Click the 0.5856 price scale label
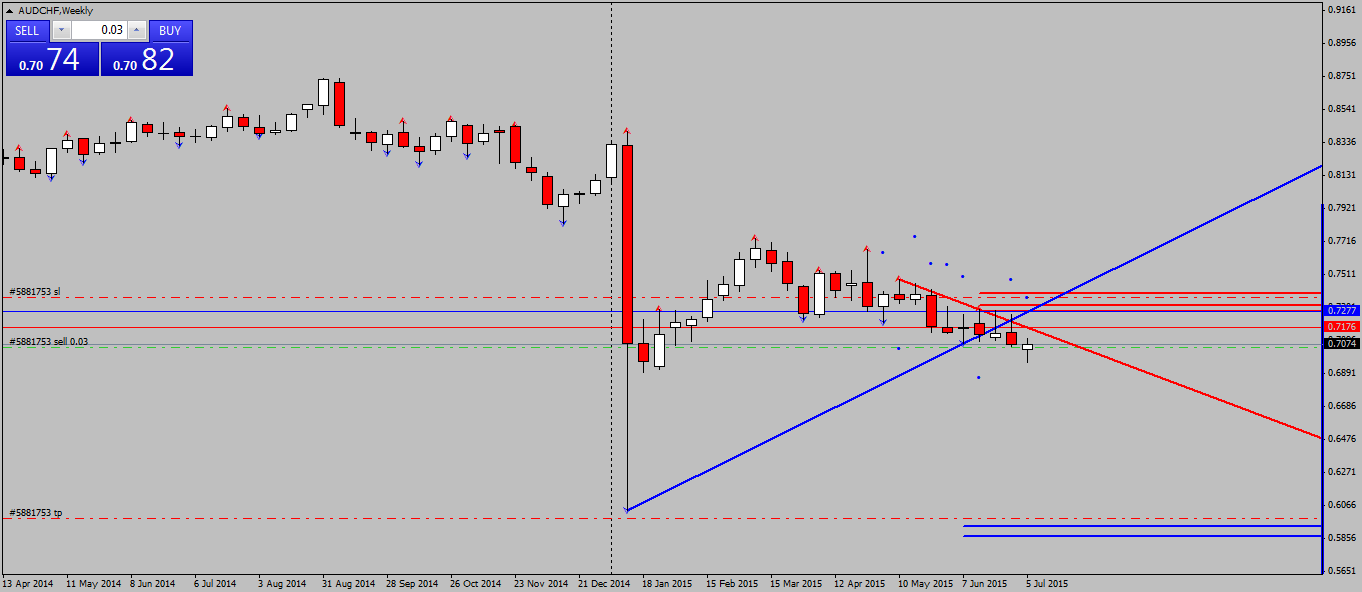 pyautogui.click(x=1341, y=538)
